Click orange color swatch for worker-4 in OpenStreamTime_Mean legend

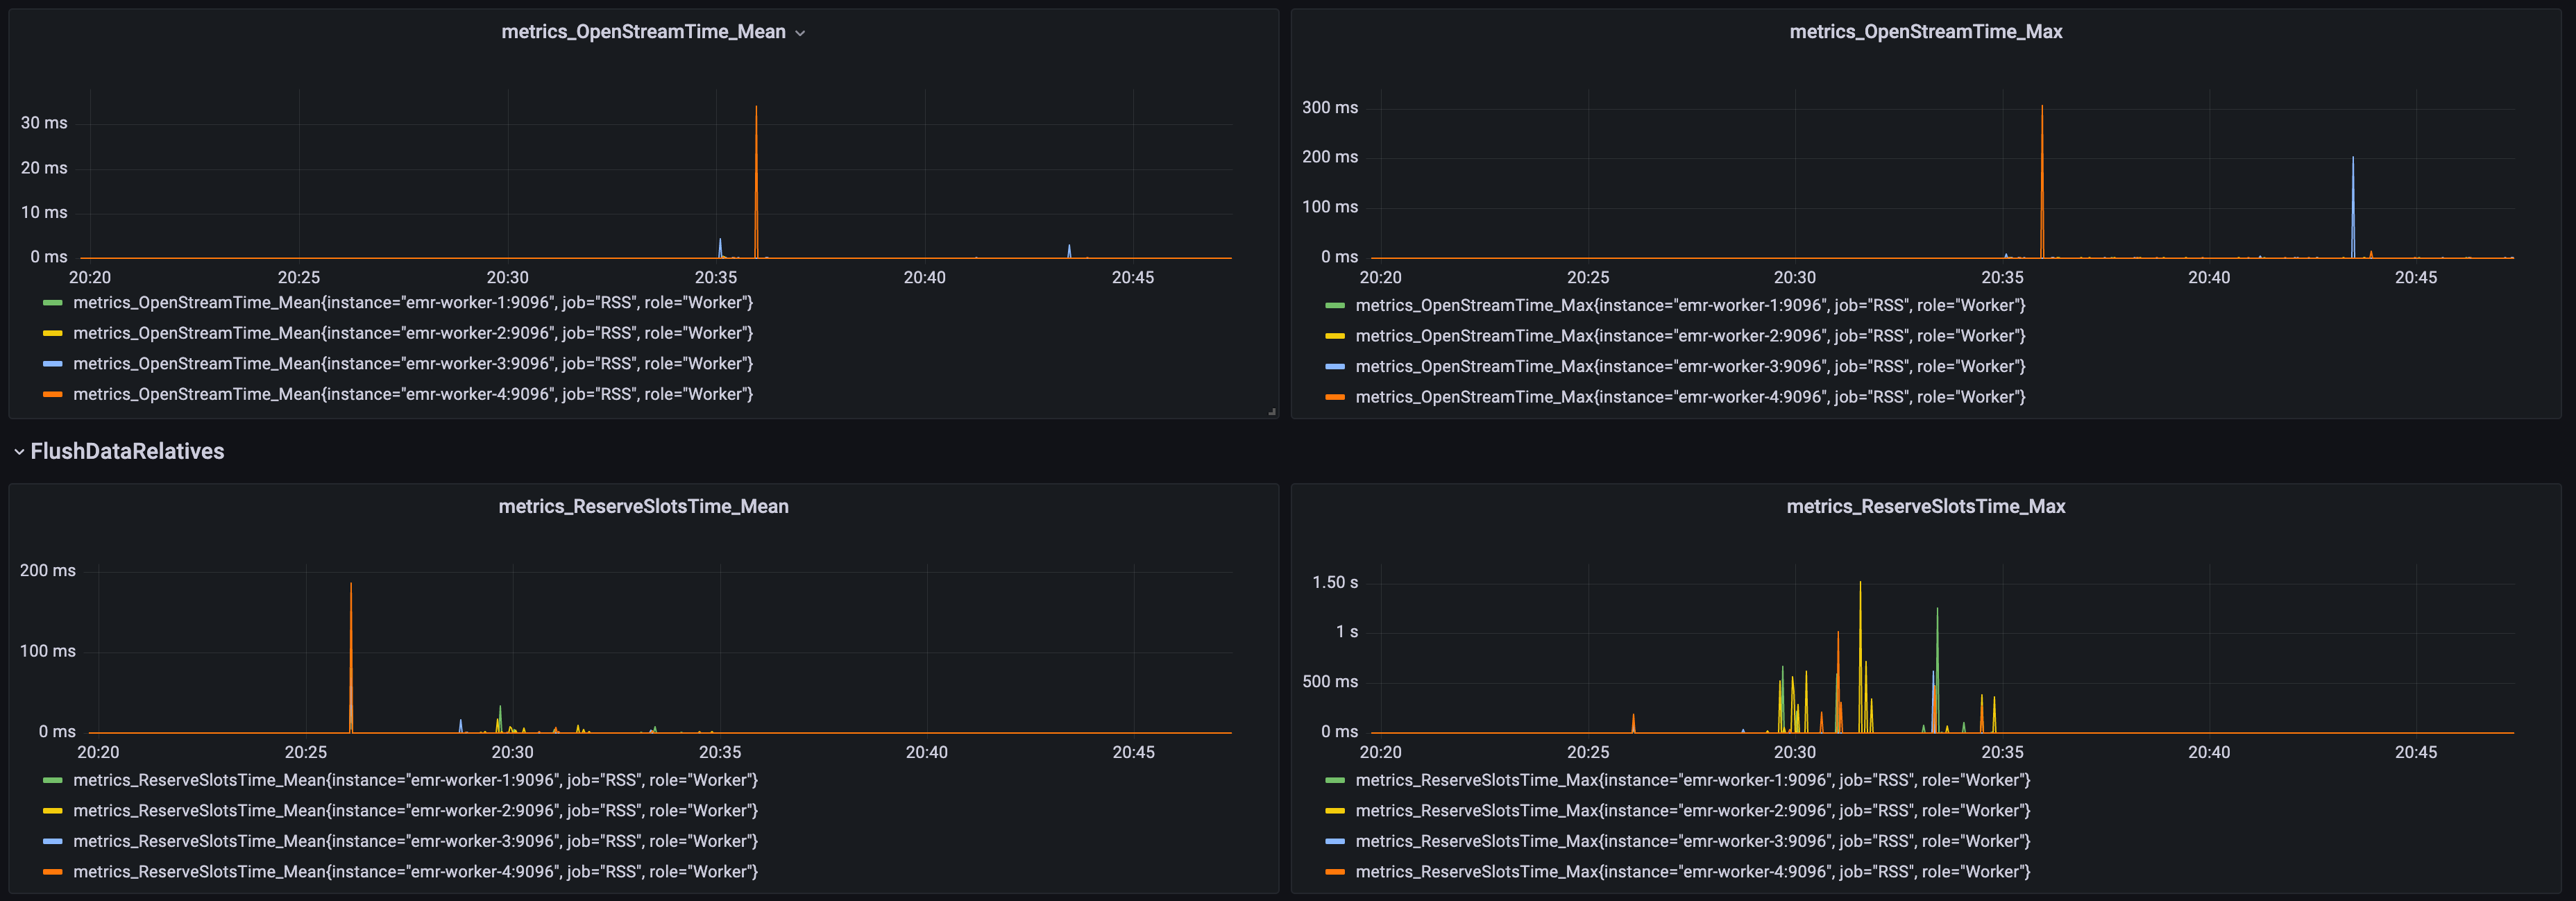(x=53, y=395)
